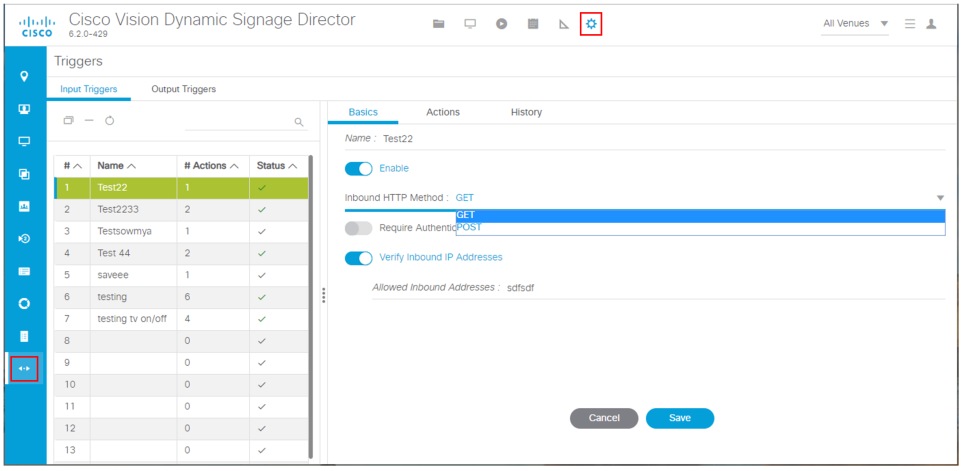Open the content folder icon in top bar
This screenshot has width=966, height=471.
click(439, 24)
